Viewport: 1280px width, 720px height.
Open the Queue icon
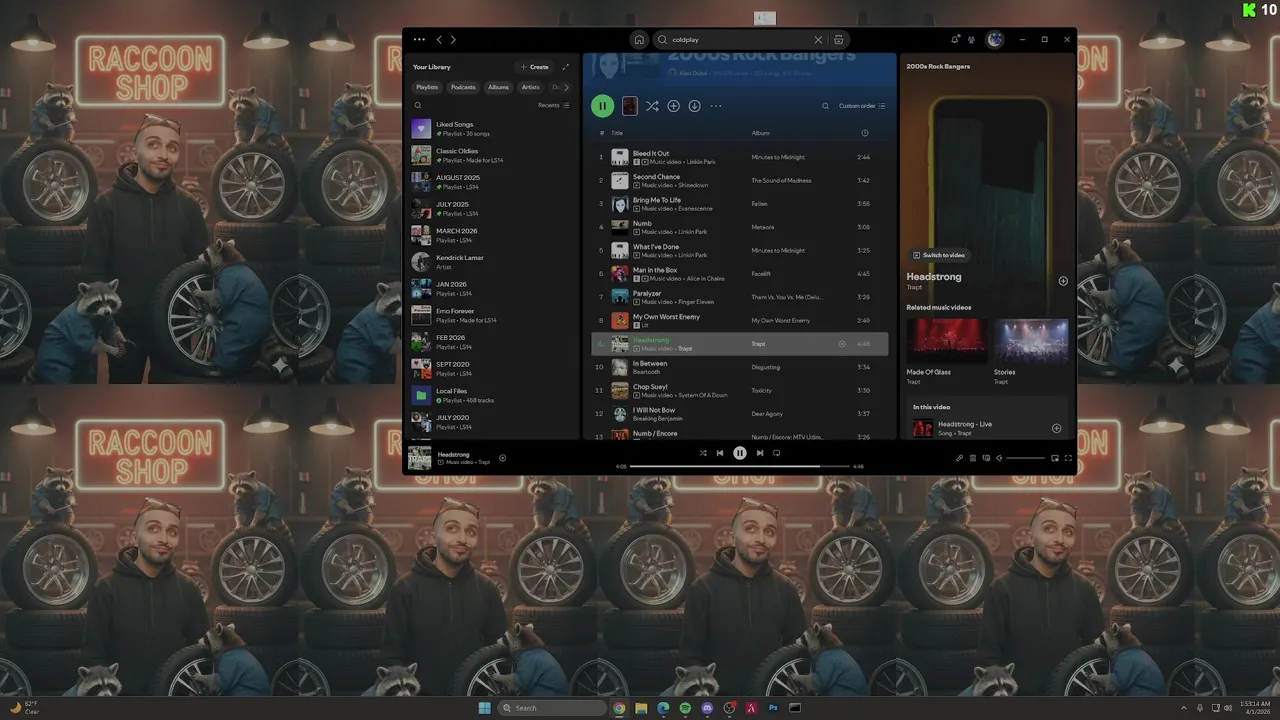pyautogui.click(x=973, y=458)
